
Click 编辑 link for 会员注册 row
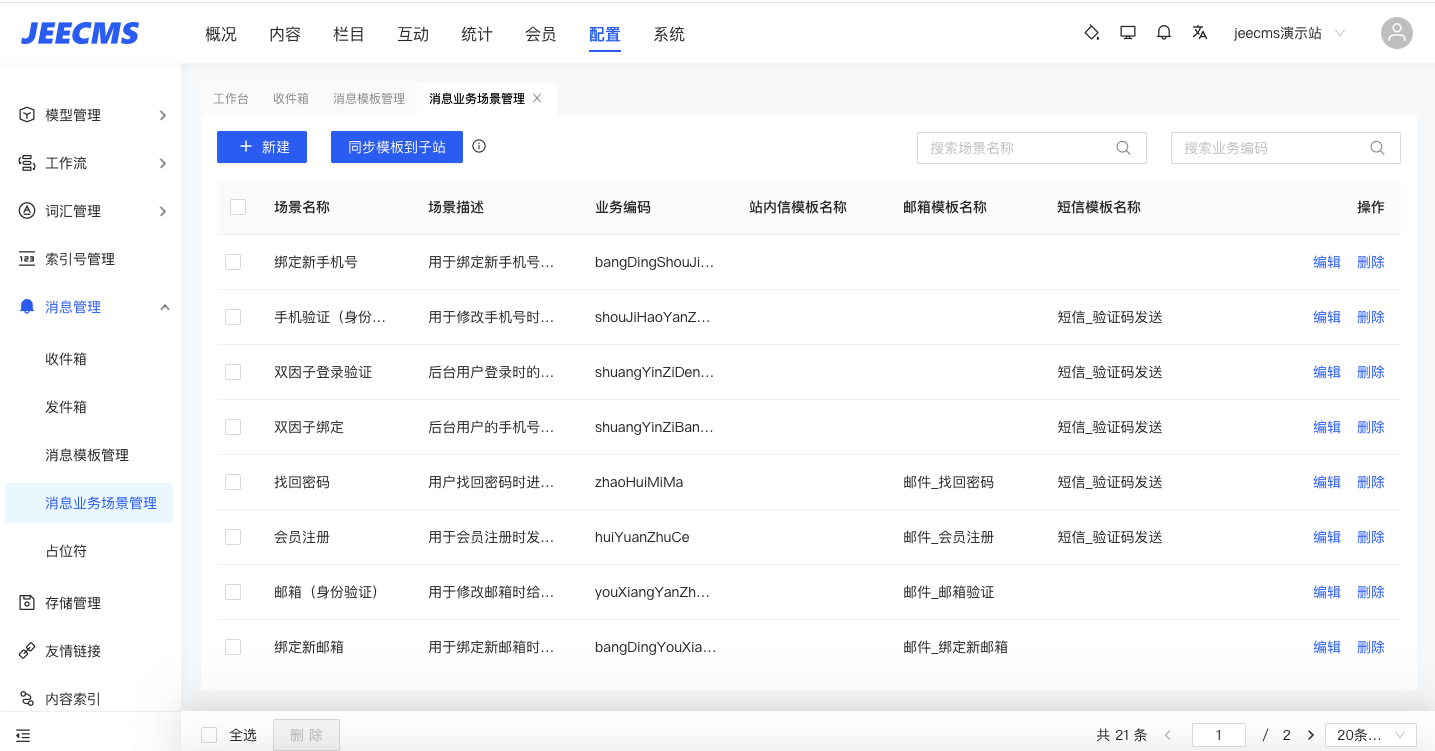point(1326,537)
